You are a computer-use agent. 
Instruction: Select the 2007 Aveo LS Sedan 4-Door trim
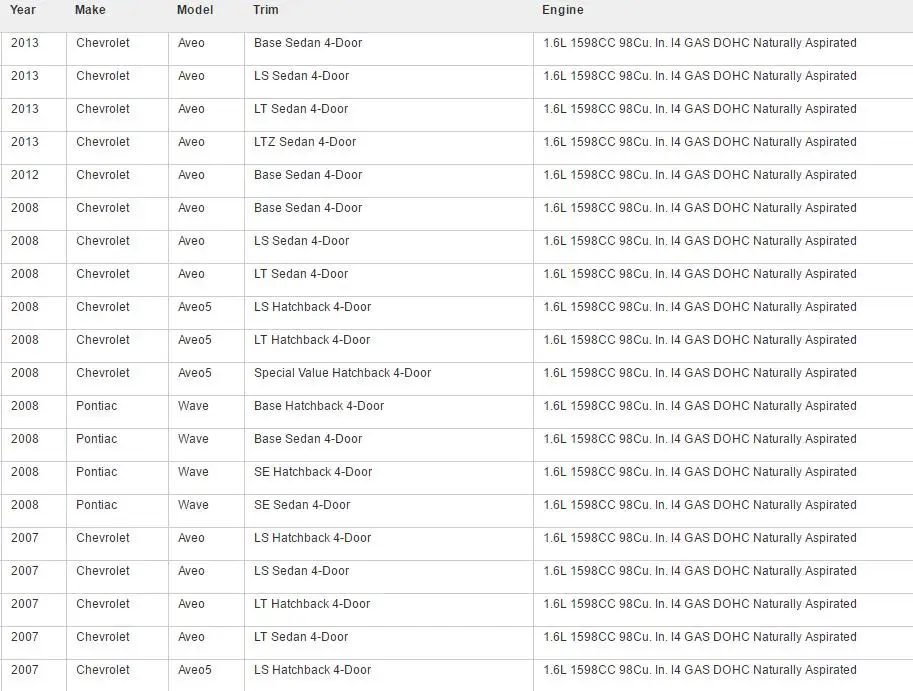(x=301, y=571)
